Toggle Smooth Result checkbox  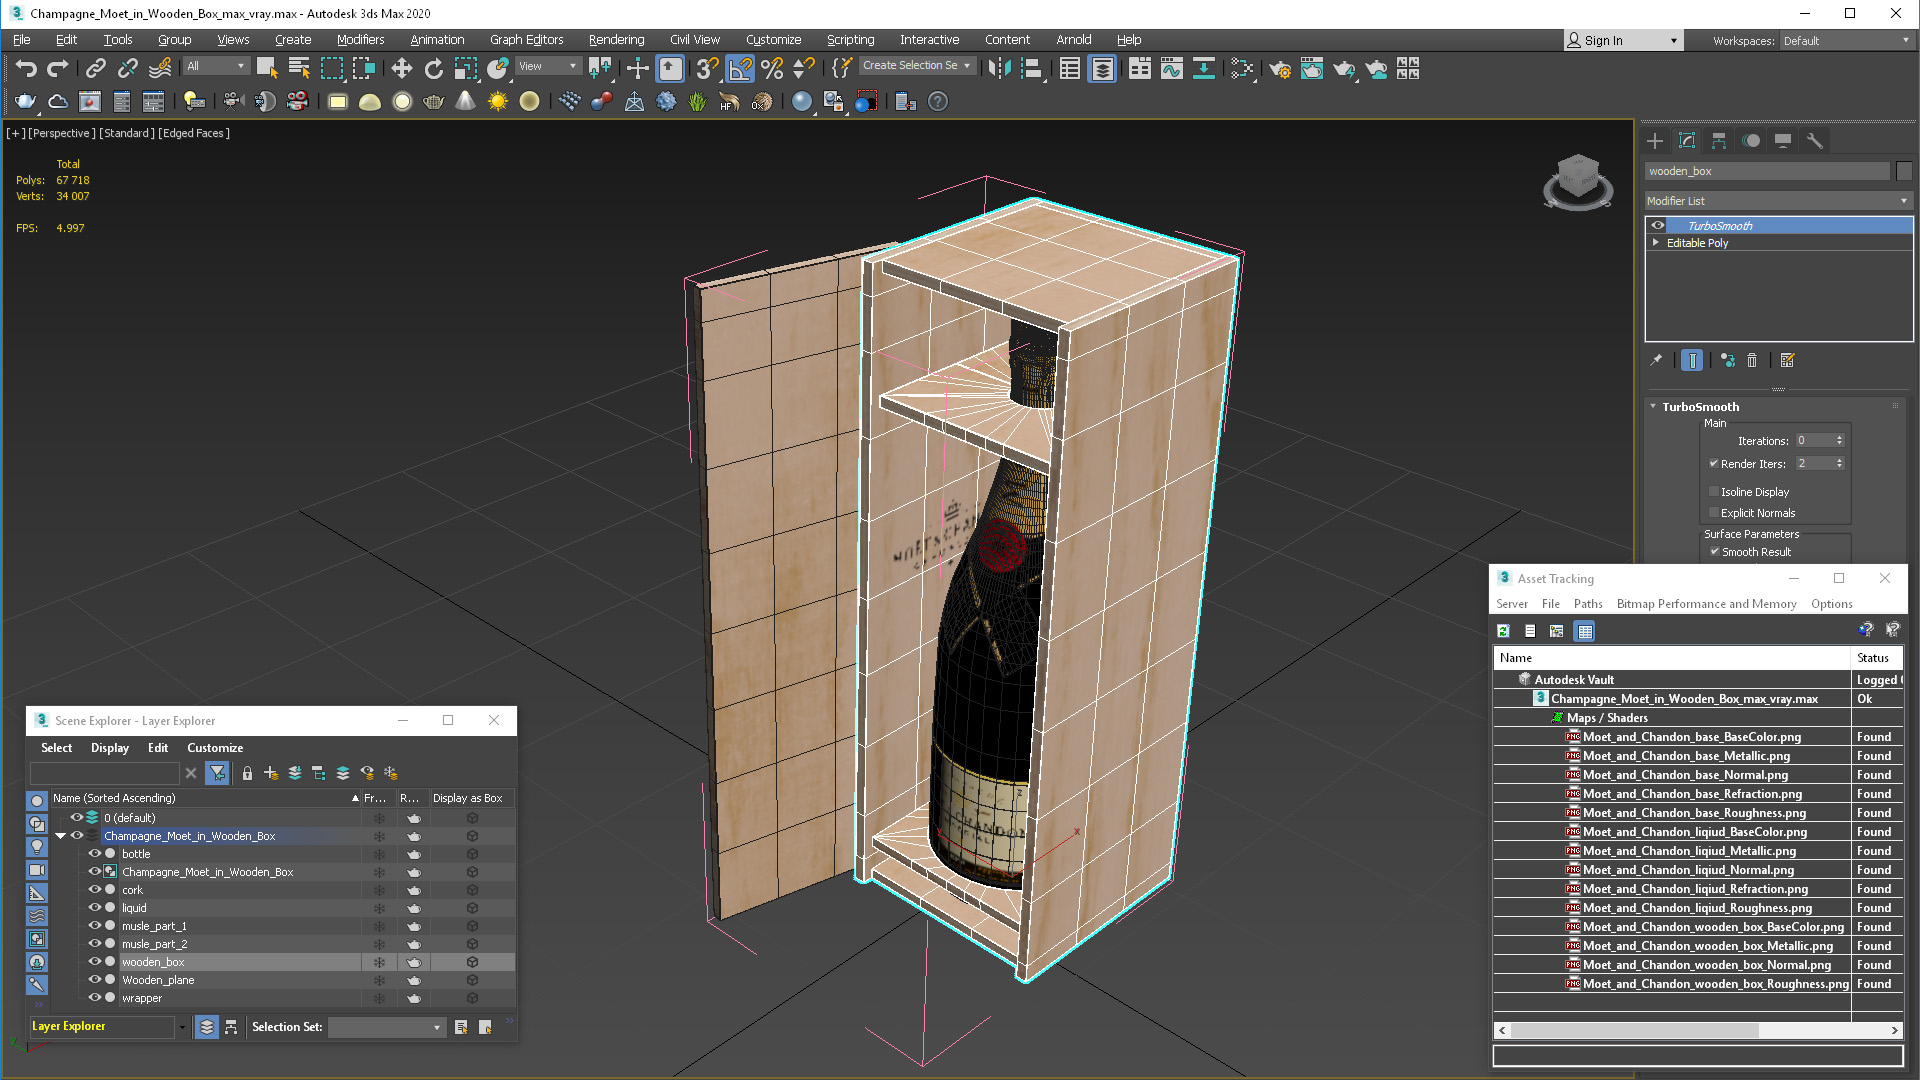1714,552
